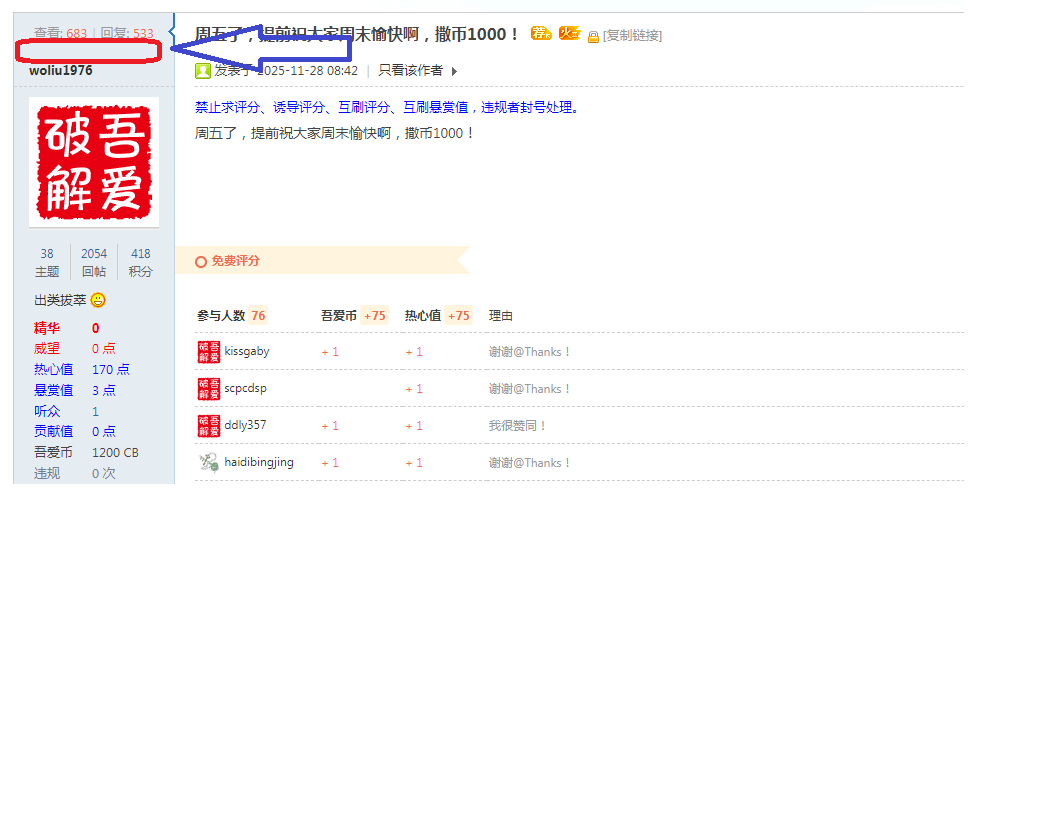This screenshot has width=1047, height=814.
Task: Click the lock icon before 复制链接
Action: pos(593,37)
